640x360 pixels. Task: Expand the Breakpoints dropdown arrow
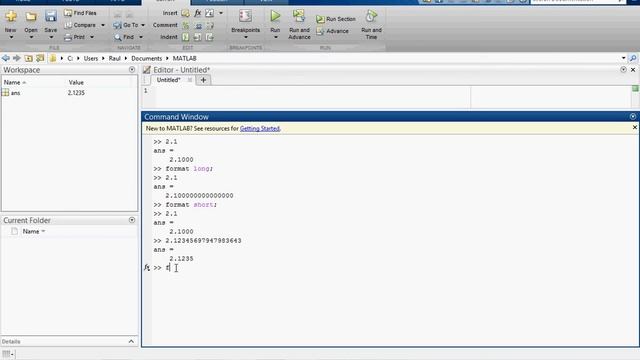coord(246,38)
